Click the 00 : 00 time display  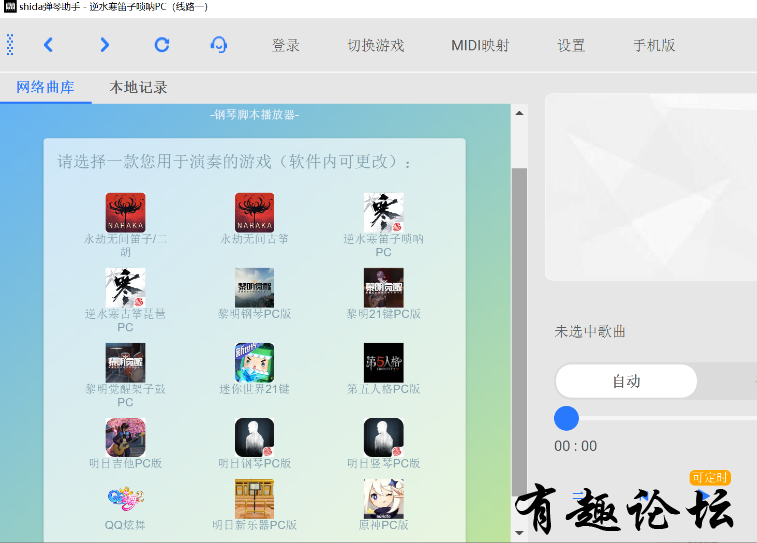tap(575, 446)
